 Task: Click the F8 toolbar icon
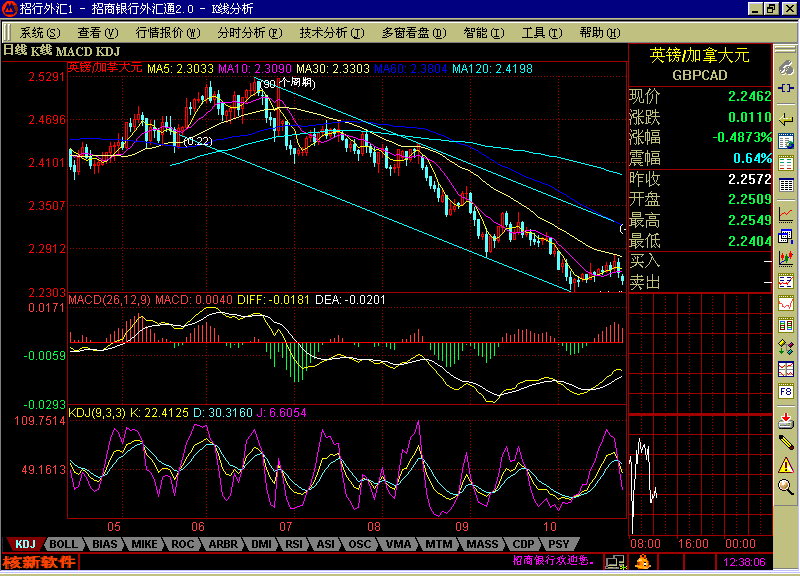point(786,391)
